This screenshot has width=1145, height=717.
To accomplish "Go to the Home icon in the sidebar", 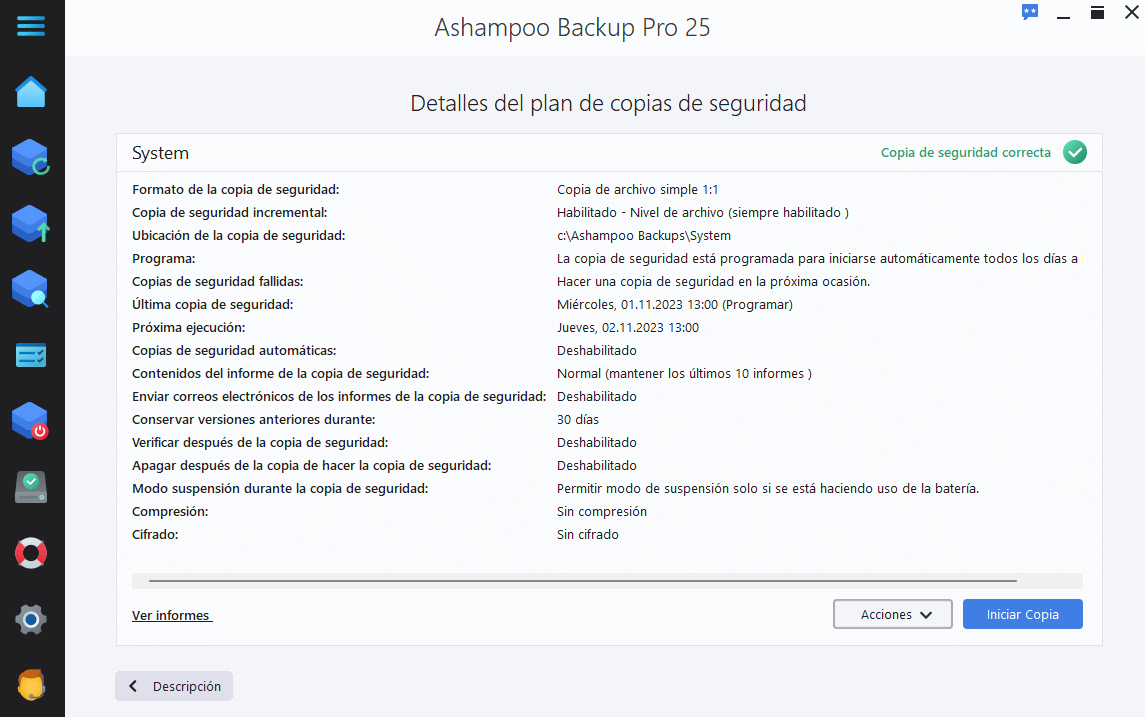I will tap(31, 92).
